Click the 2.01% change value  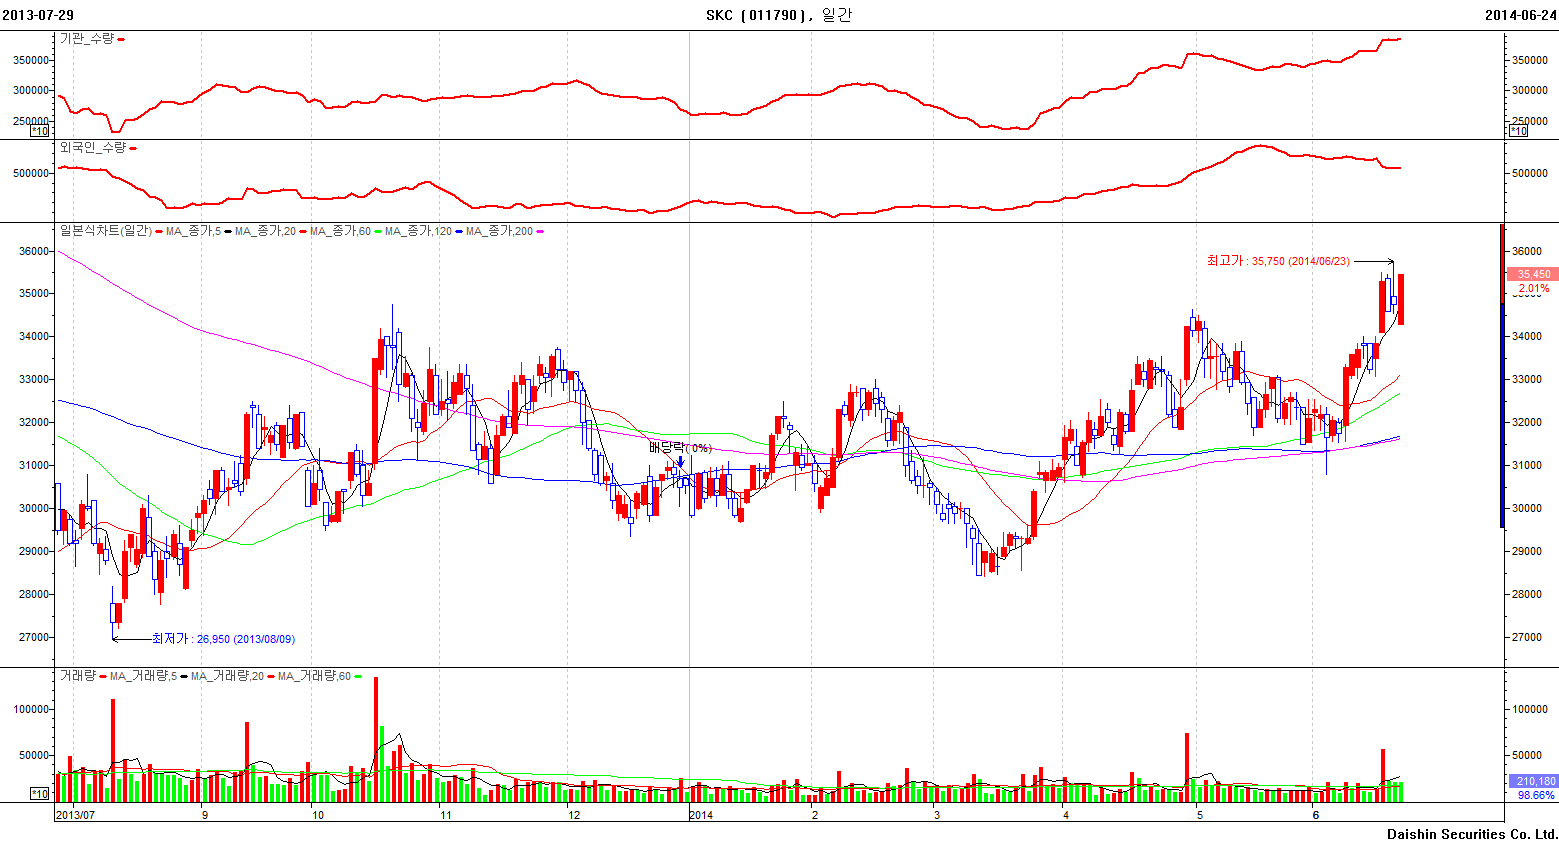(x=1534, y=288)
